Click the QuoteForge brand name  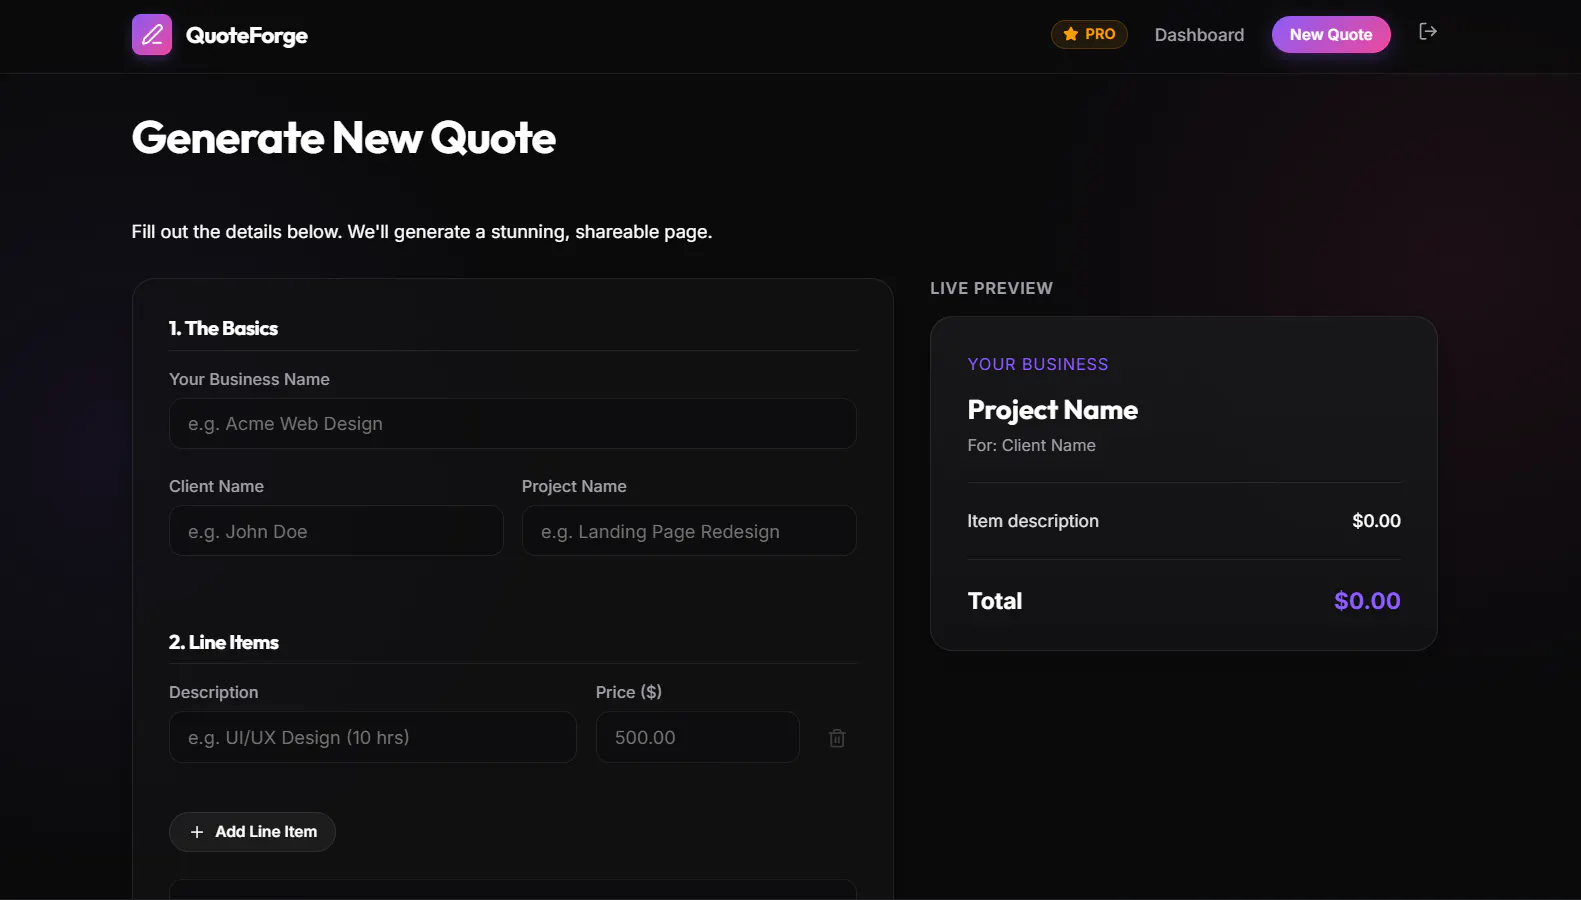click(x=247, y=36)
